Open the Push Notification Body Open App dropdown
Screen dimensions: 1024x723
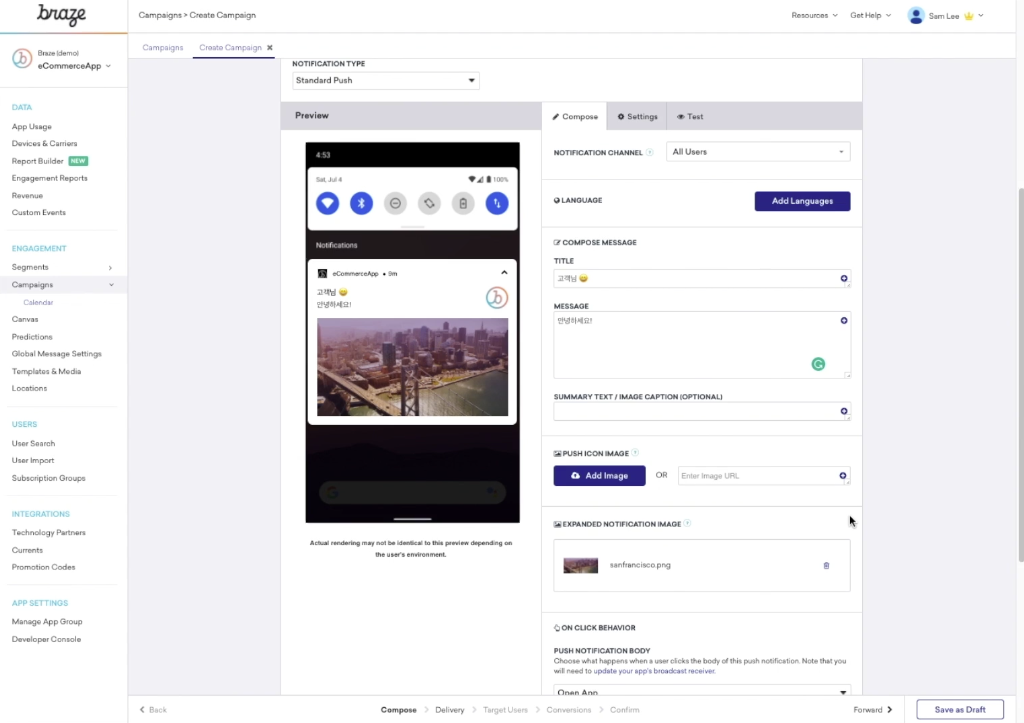point(702,691)
